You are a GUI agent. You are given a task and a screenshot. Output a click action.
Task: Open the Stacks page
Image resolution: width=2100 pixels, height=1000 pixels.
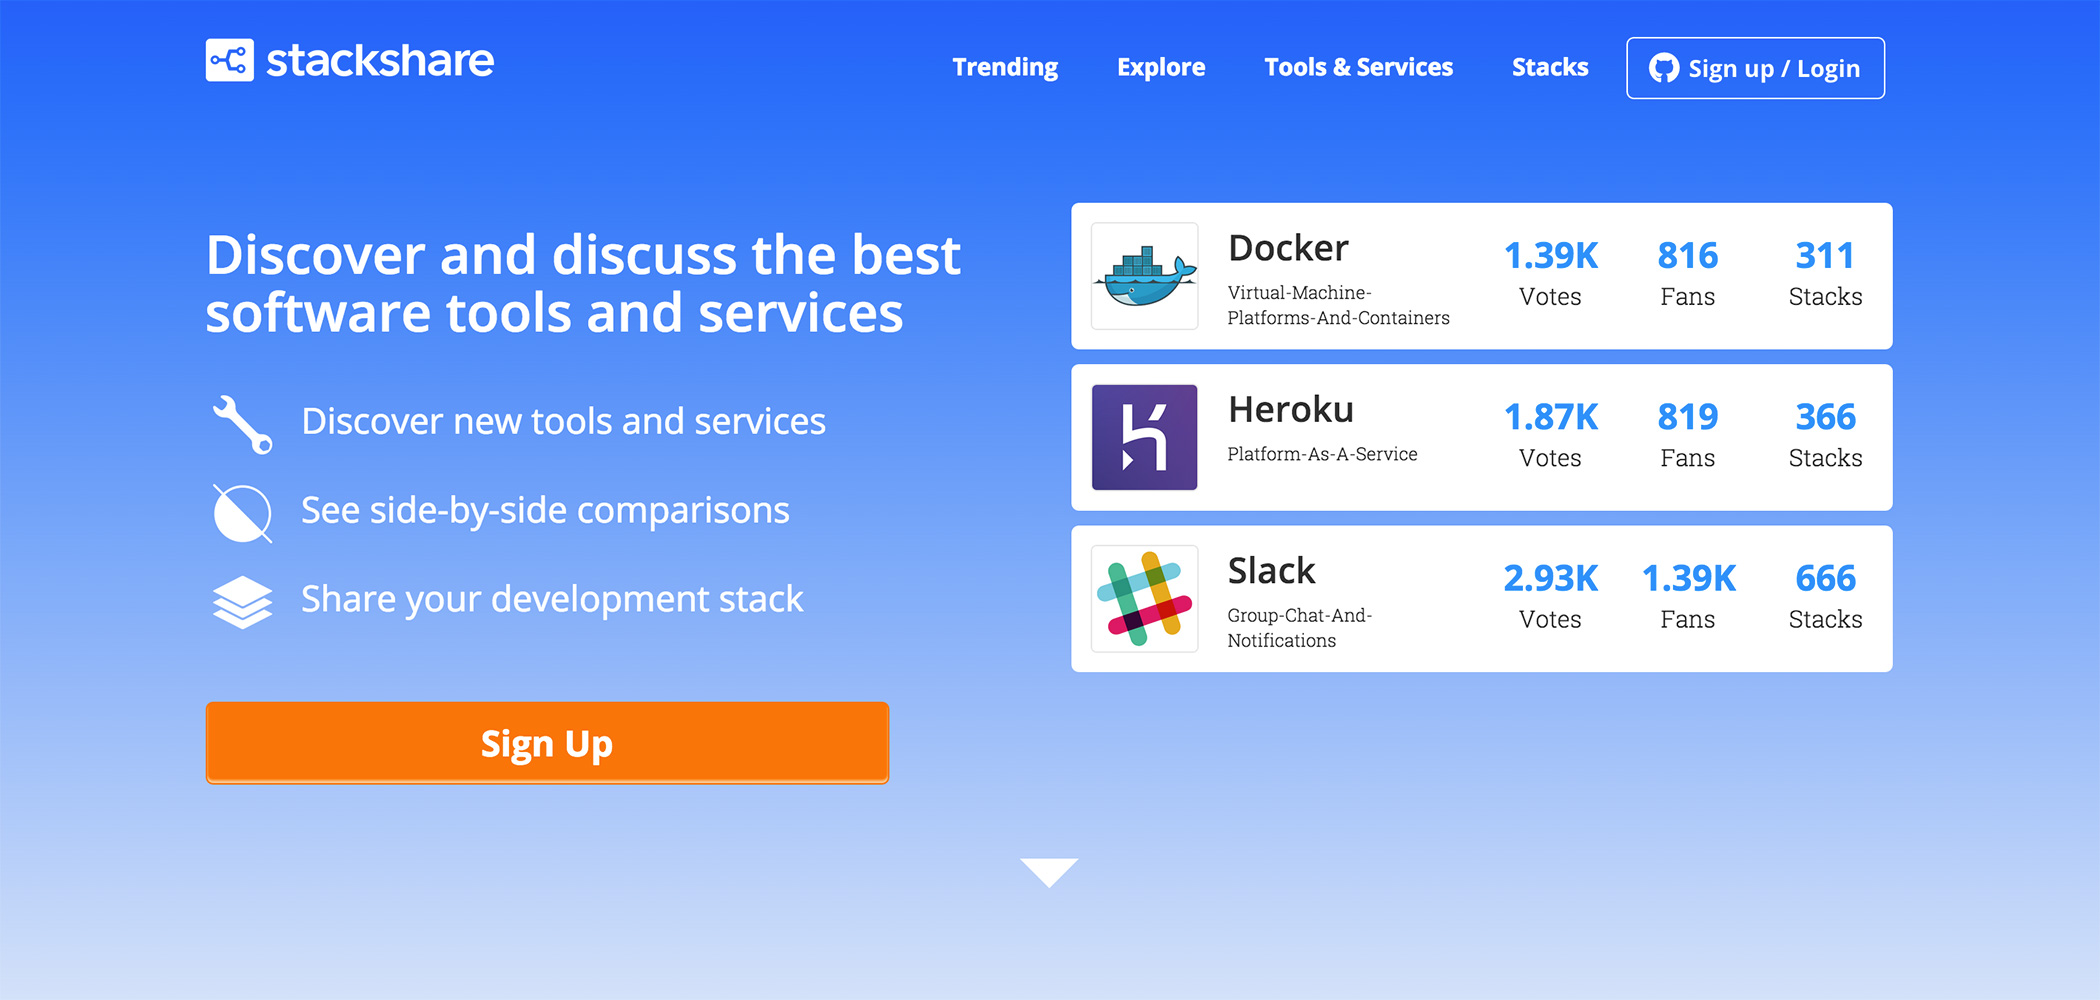click(1548, 67)
